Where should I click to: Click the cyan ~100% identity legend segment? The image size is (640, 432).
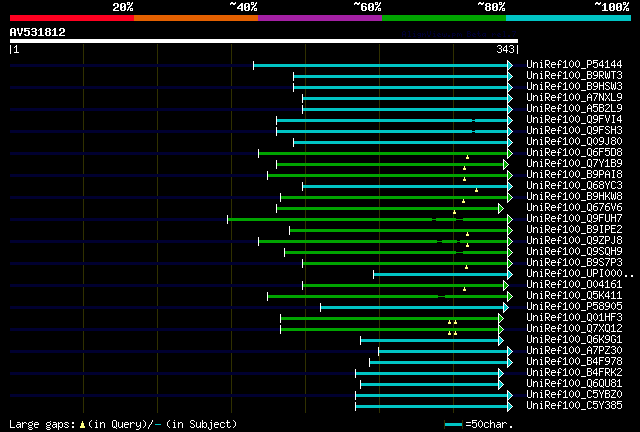tap(568, 18)
